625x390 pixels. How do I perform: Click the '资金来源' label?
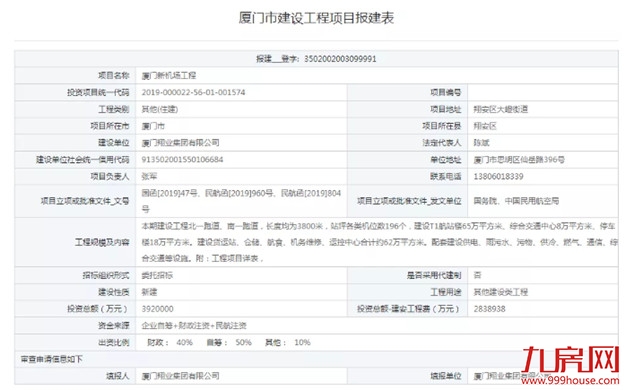(114, 326)
